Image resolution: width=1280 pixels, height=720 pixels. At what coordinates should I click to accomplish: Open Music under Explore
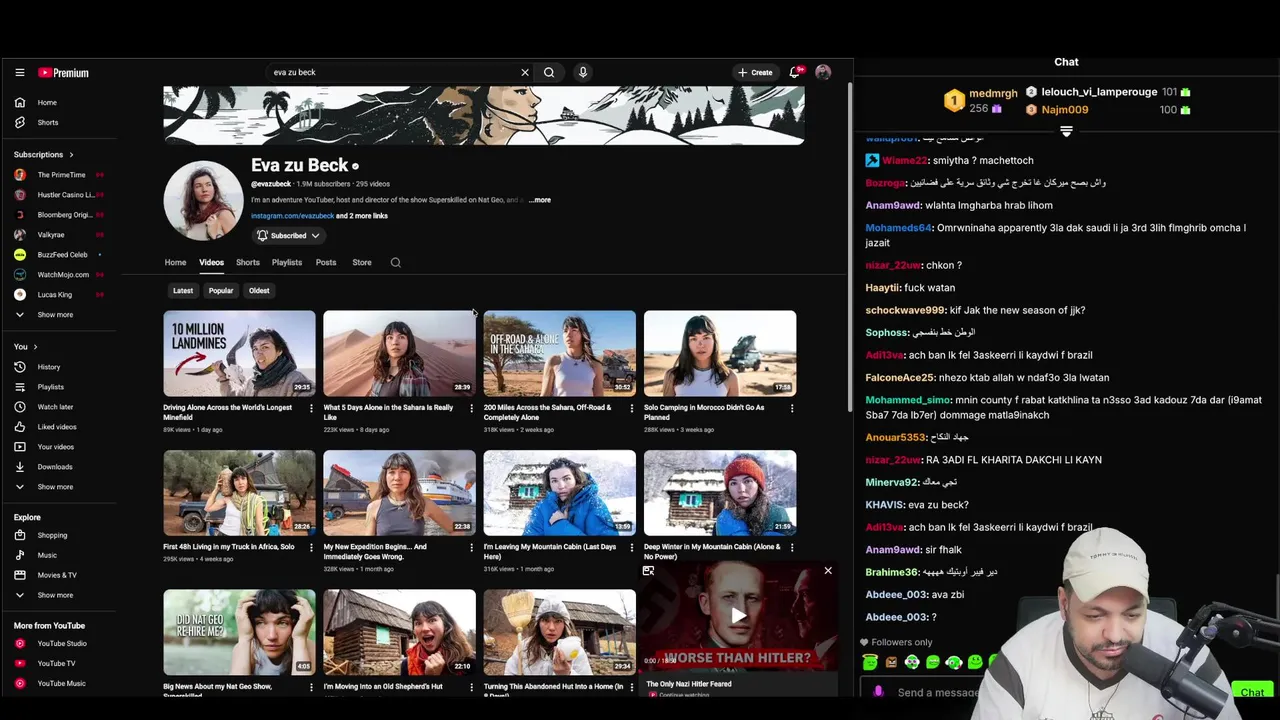point(47,555)
